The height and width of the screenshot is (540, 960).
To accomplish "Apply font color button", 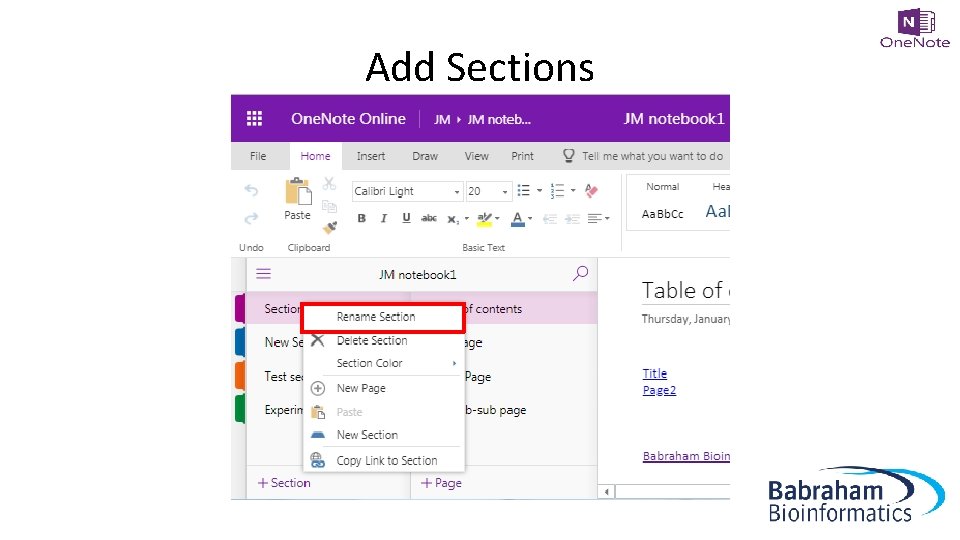I will click(x=517, y=219).
